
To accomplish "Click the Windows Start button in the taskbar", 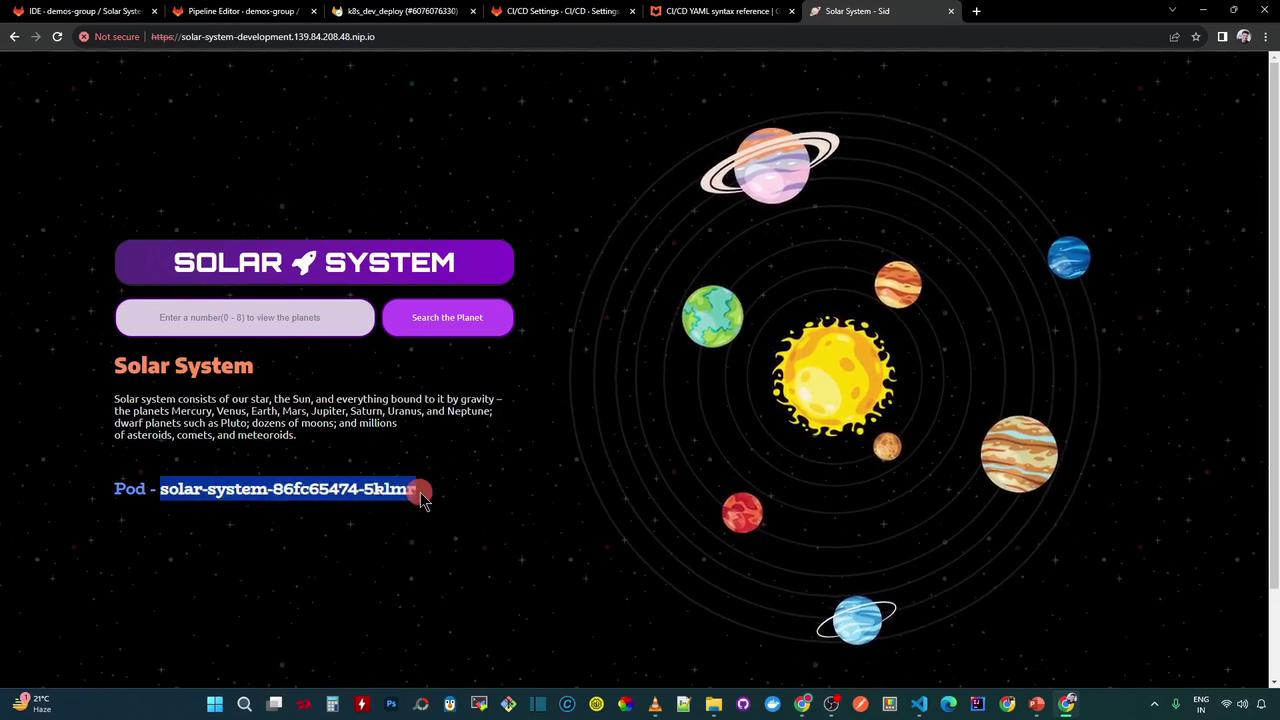I will (215, 704).
